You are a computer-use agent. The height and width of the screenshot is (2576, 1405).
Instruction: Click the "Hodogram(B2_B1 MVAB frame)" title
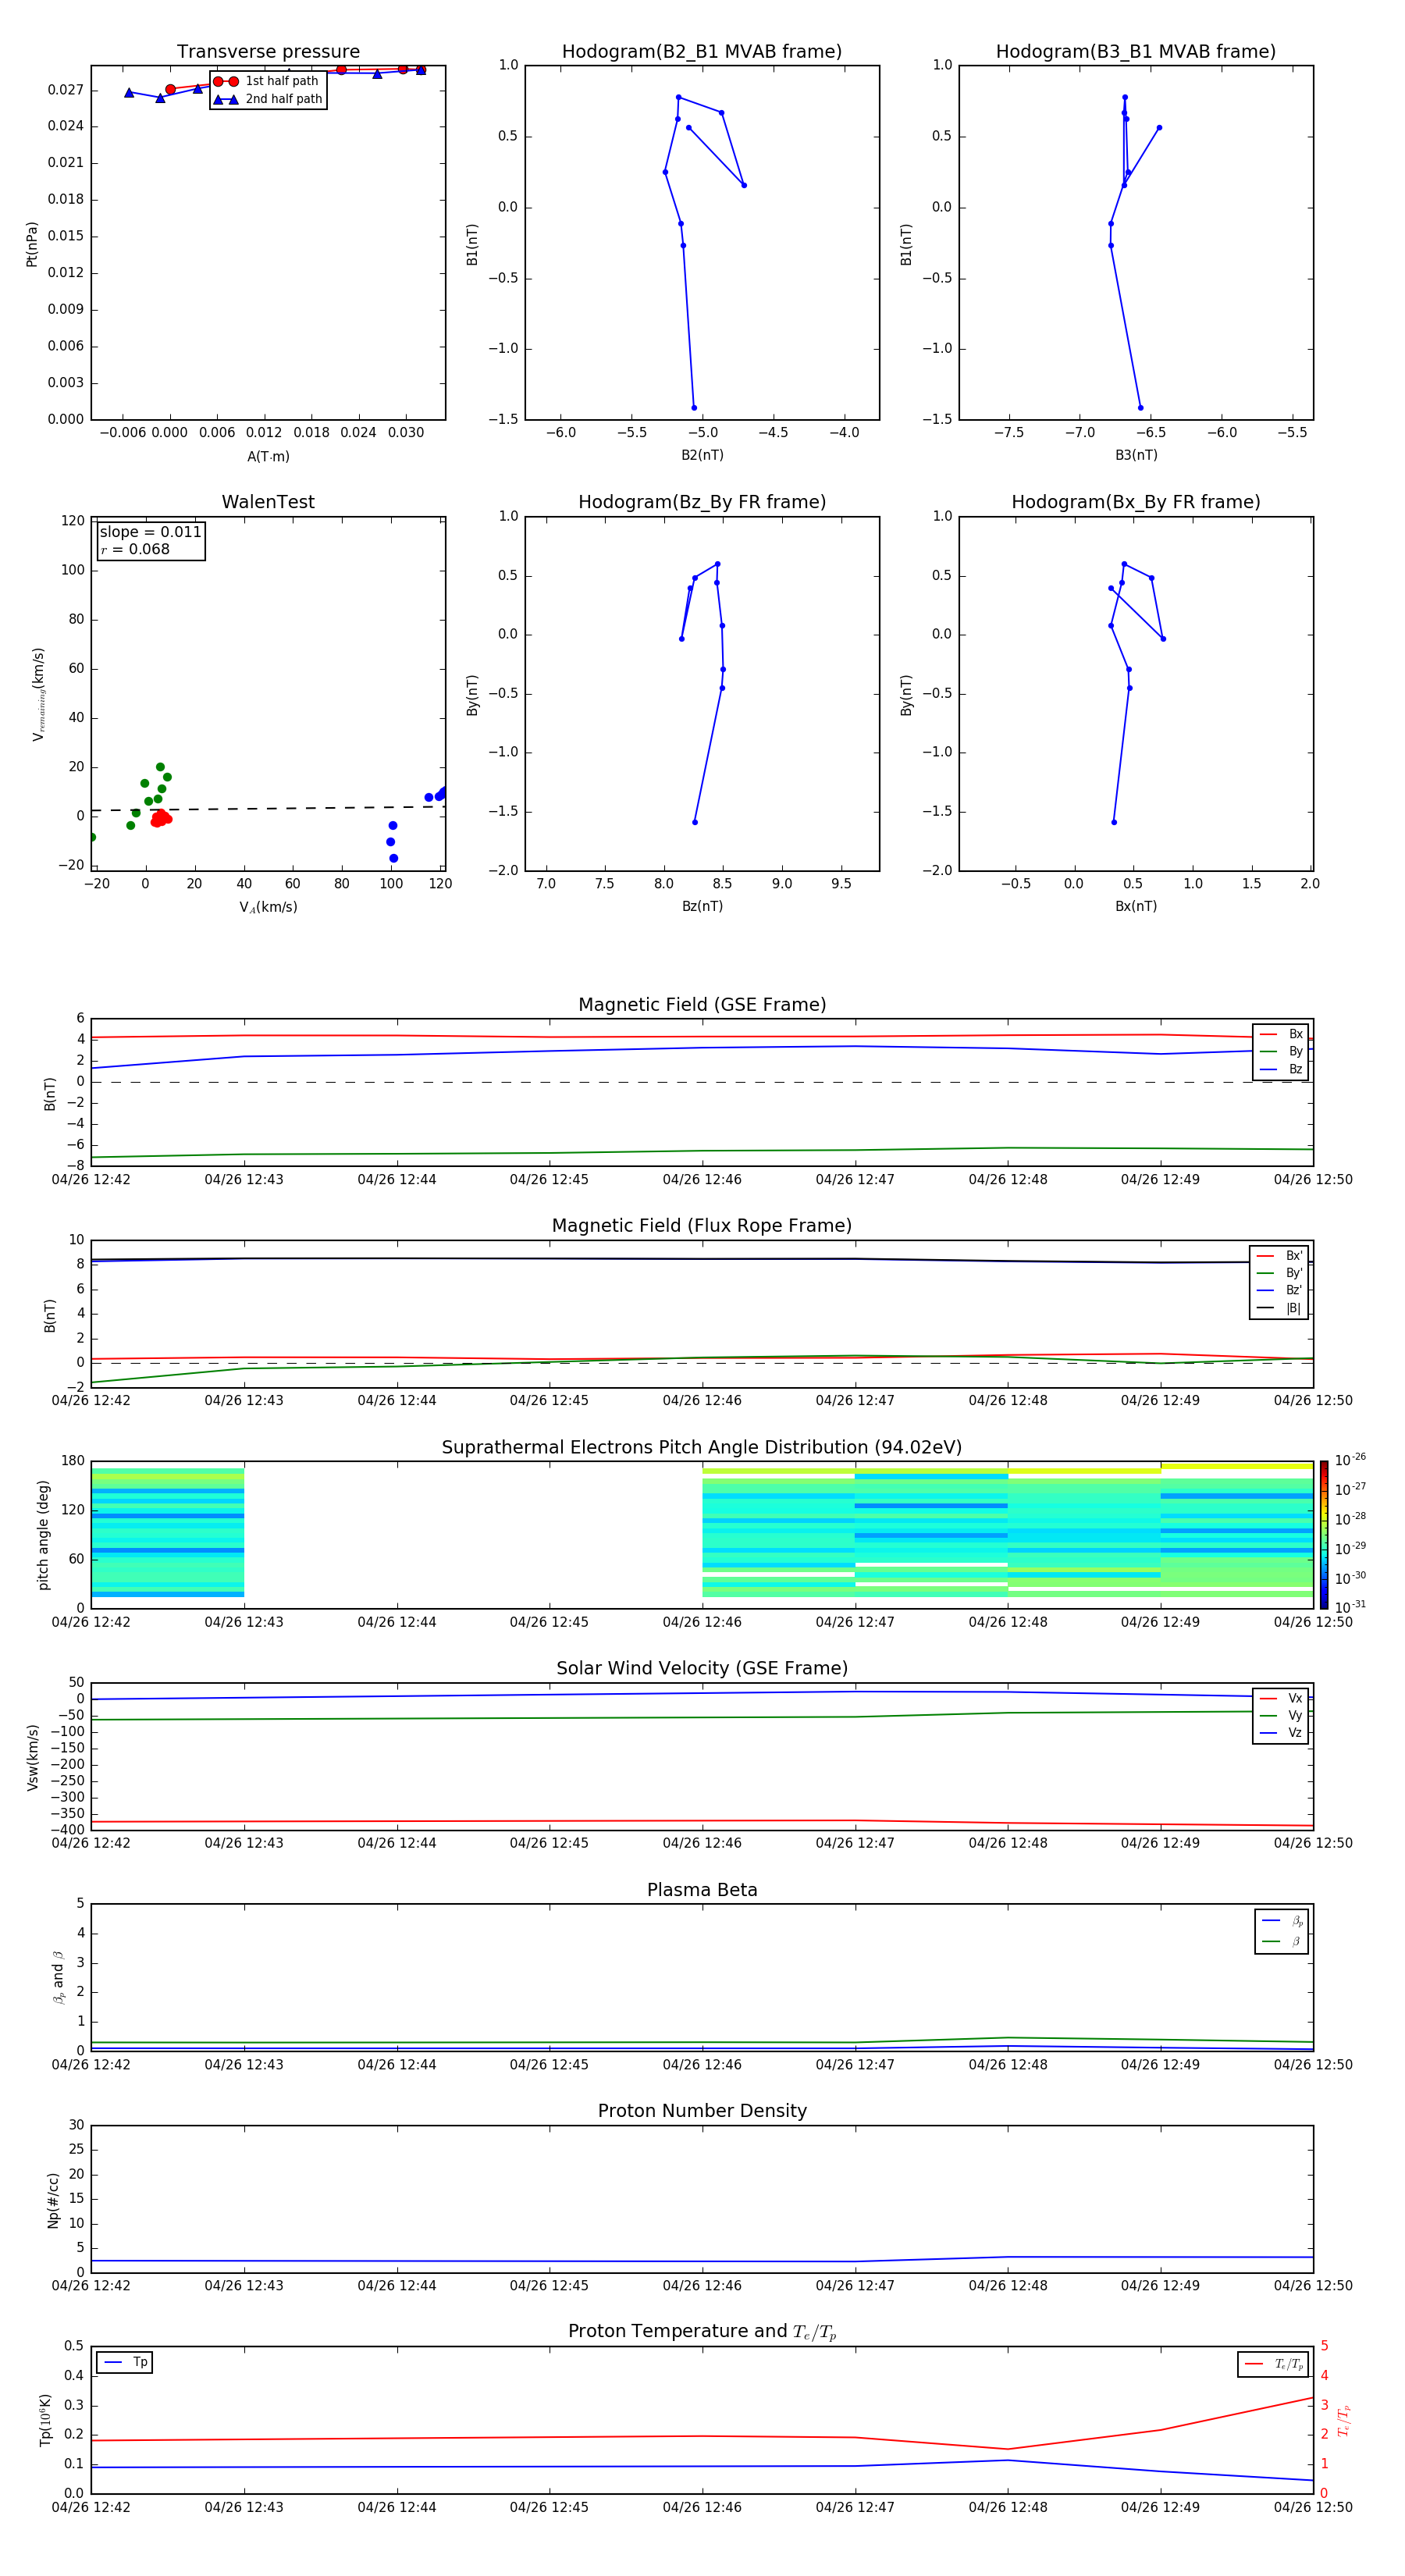[702, 51]
